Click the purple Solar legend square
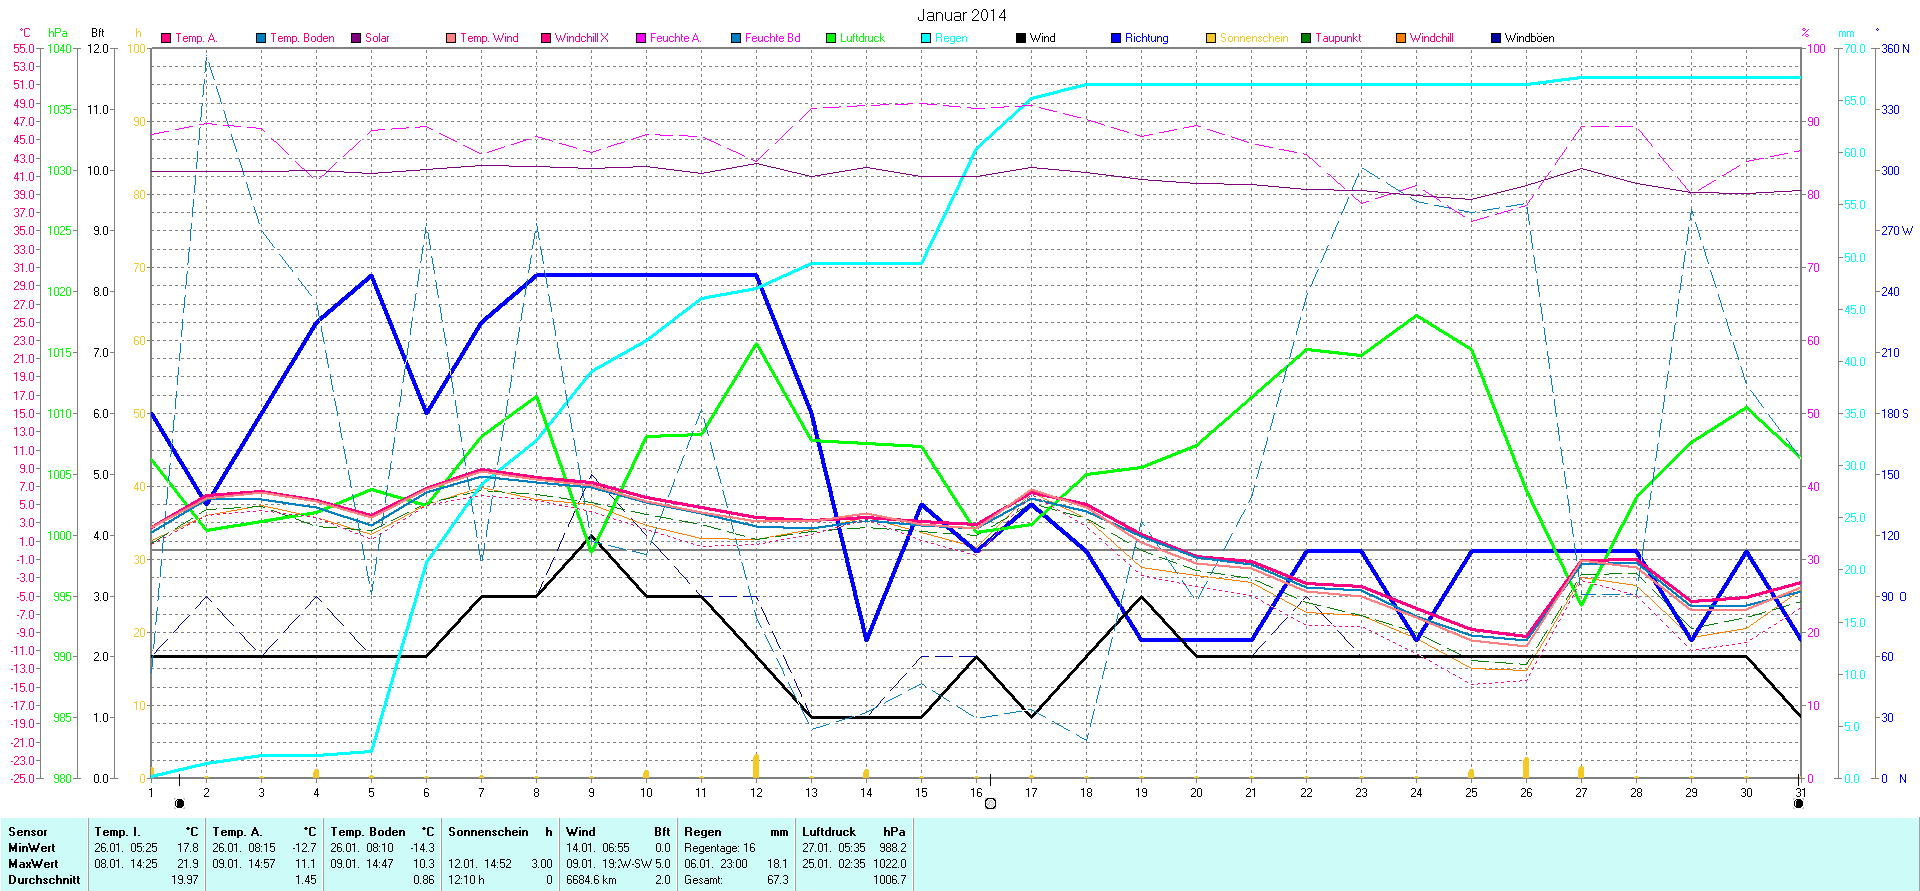The width and height of the screenshot is (1920, 891). point(356,38)
